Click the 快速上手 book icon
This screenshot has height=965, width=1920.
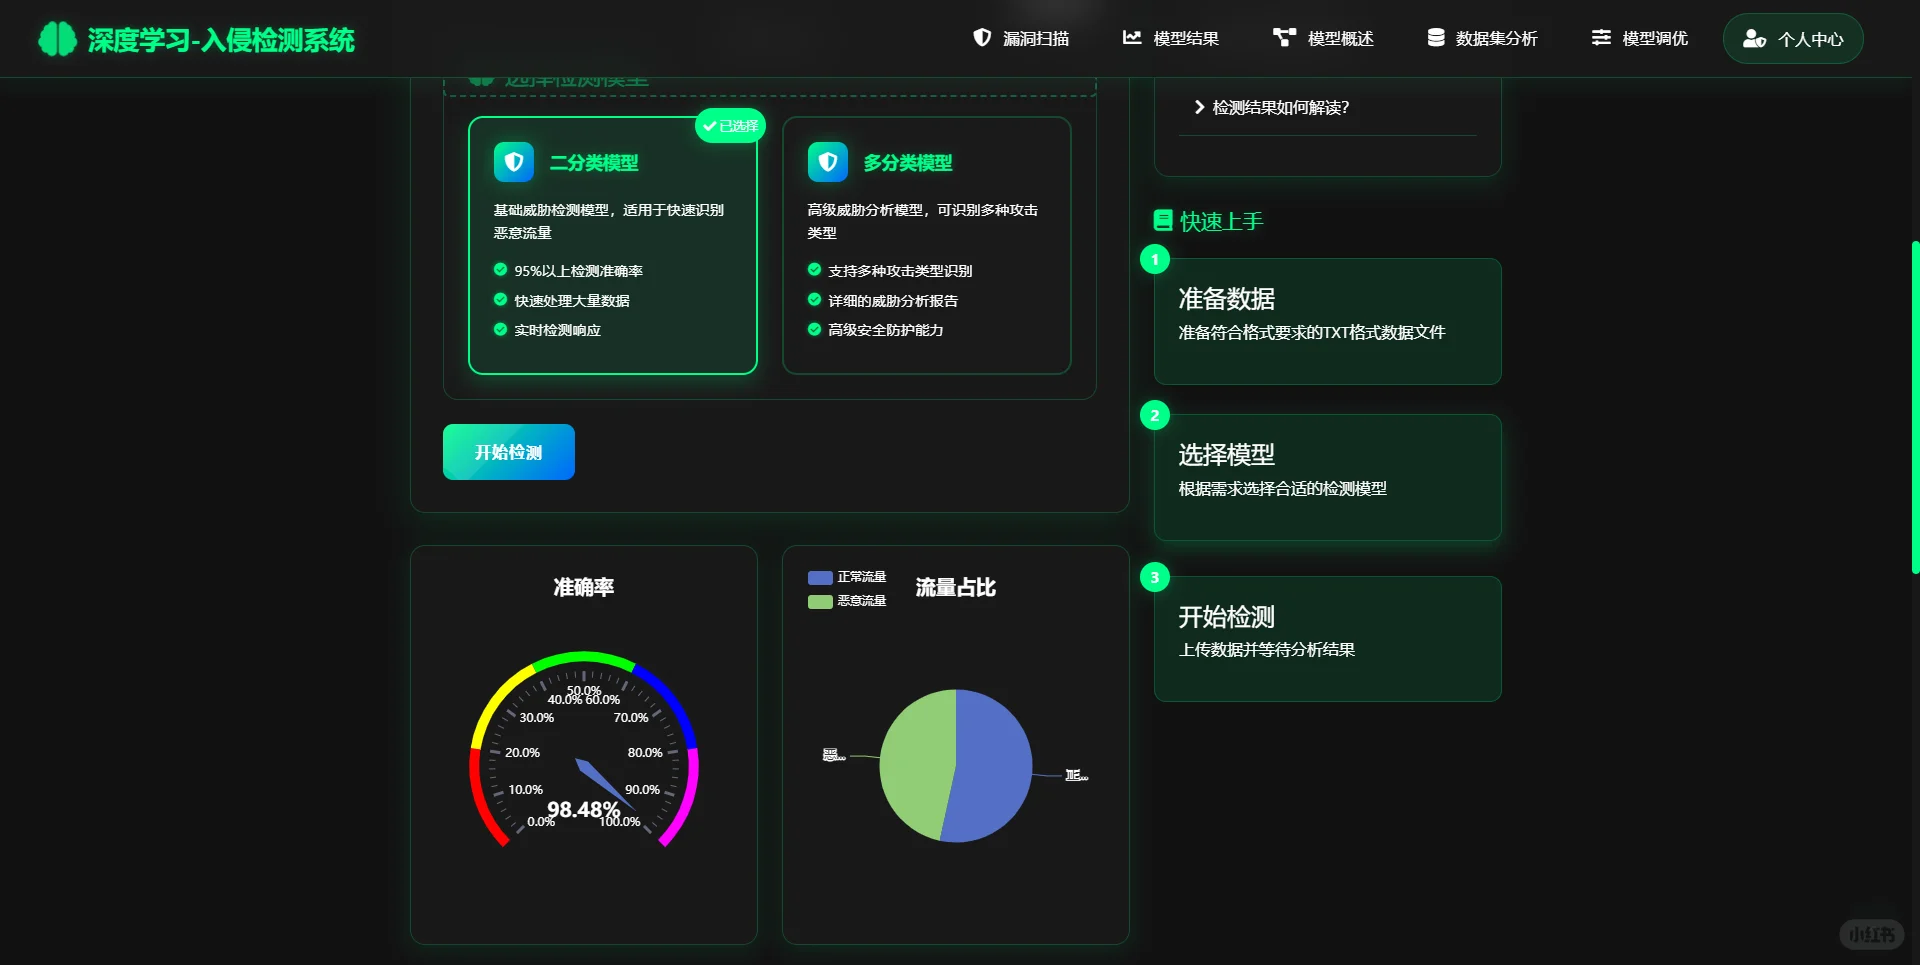click(x=1161, y=221)
